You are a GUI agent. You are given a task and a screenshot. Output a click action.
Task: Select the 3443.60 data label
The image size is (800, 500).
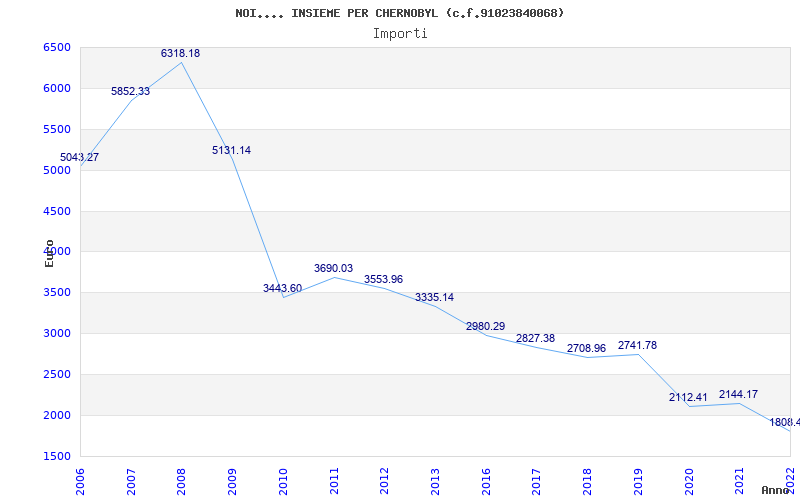[x=283, y=288]
